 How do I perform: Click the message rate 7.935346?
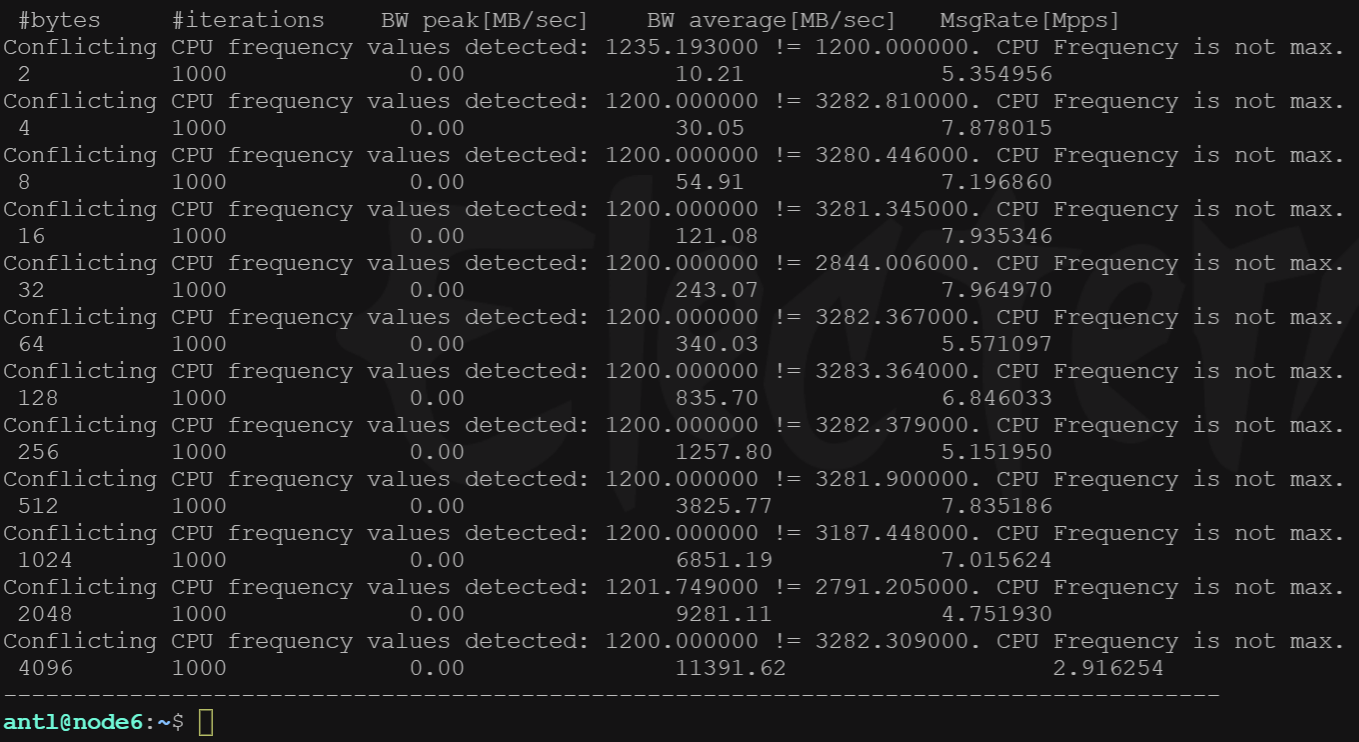click(x=997, y=236)
